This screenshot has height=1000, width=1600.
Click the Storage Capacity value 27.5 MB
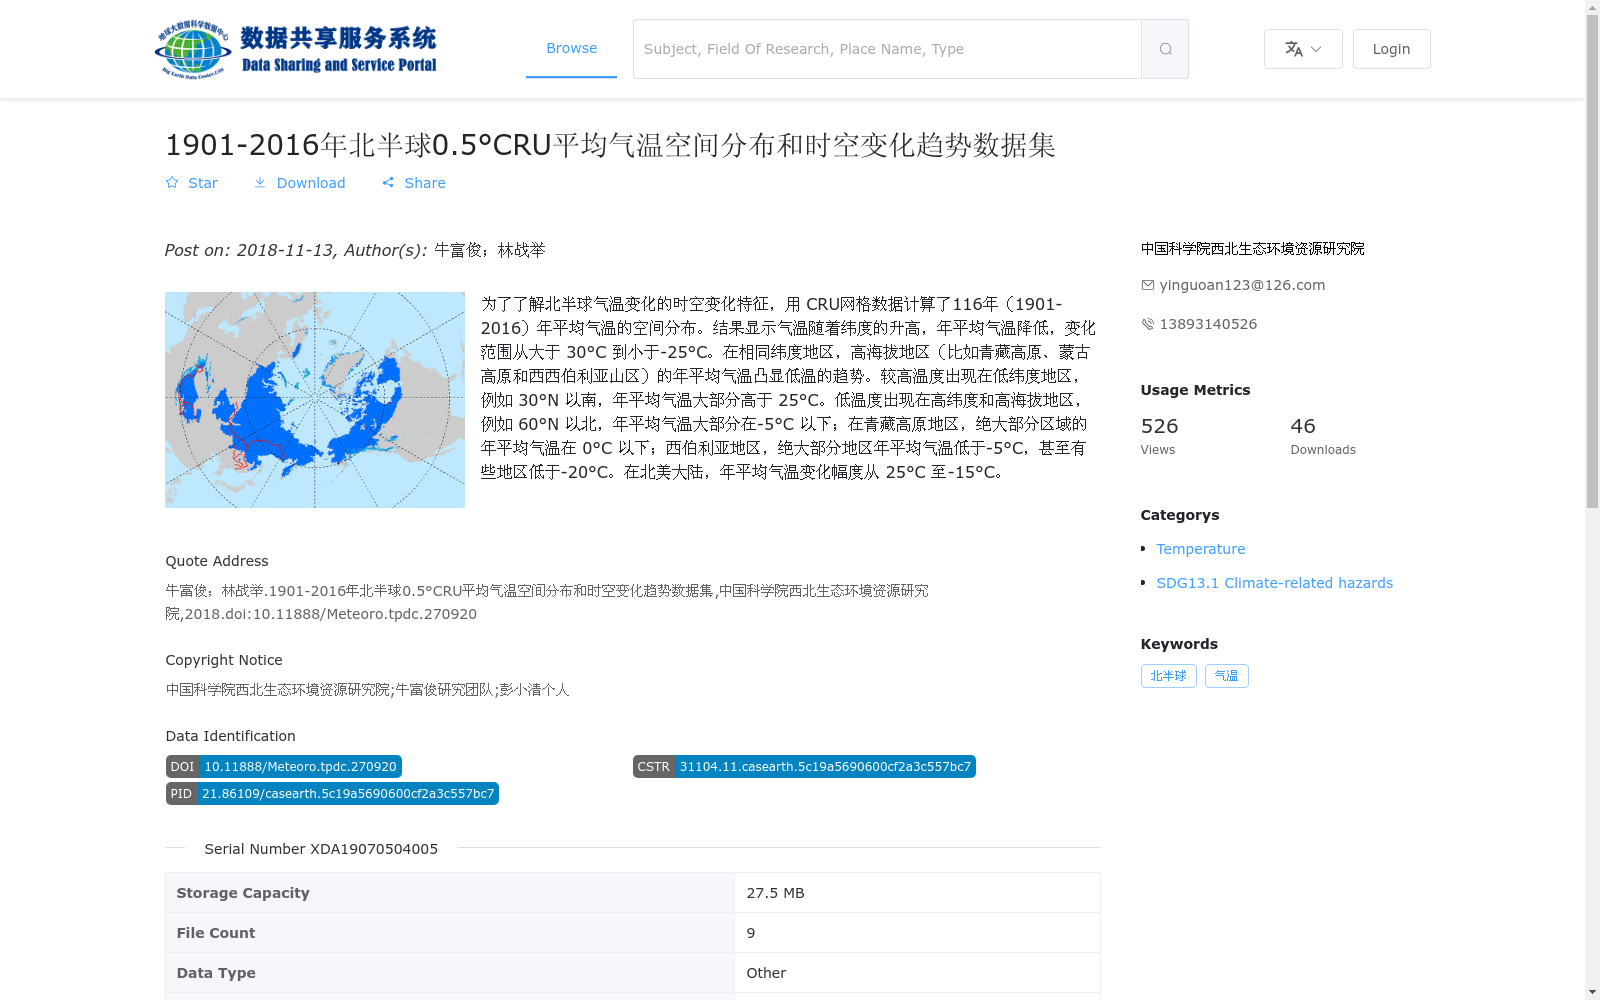click(x=775, y=893)
